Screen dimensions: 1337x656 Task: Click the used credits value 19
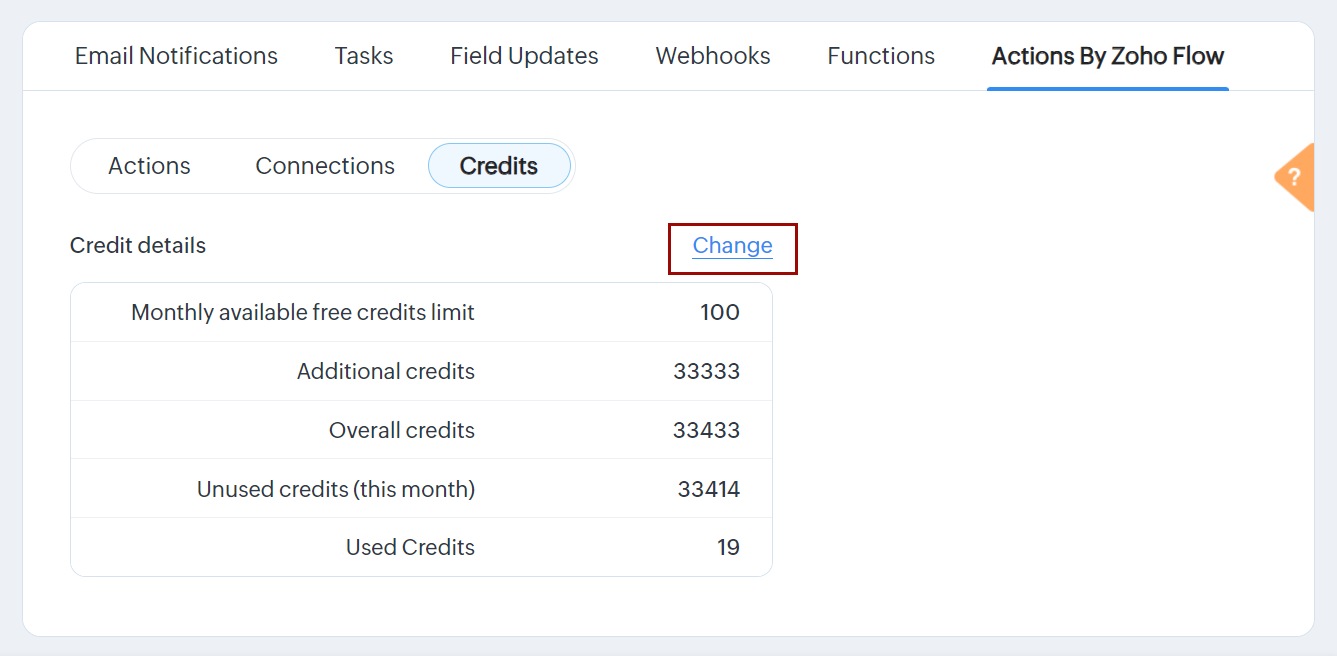coord(728,548)
